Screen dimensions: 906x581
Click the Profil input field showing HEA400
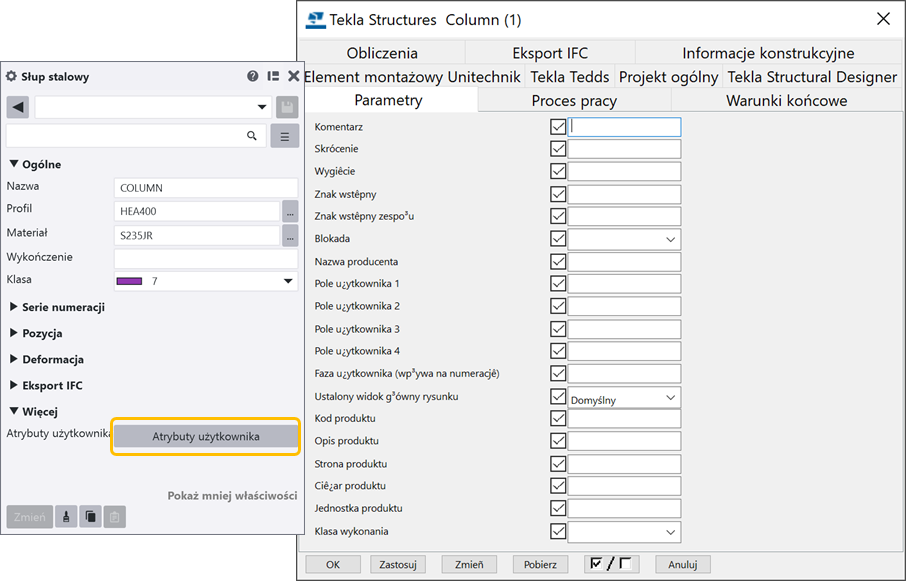(x=196, y=211)
